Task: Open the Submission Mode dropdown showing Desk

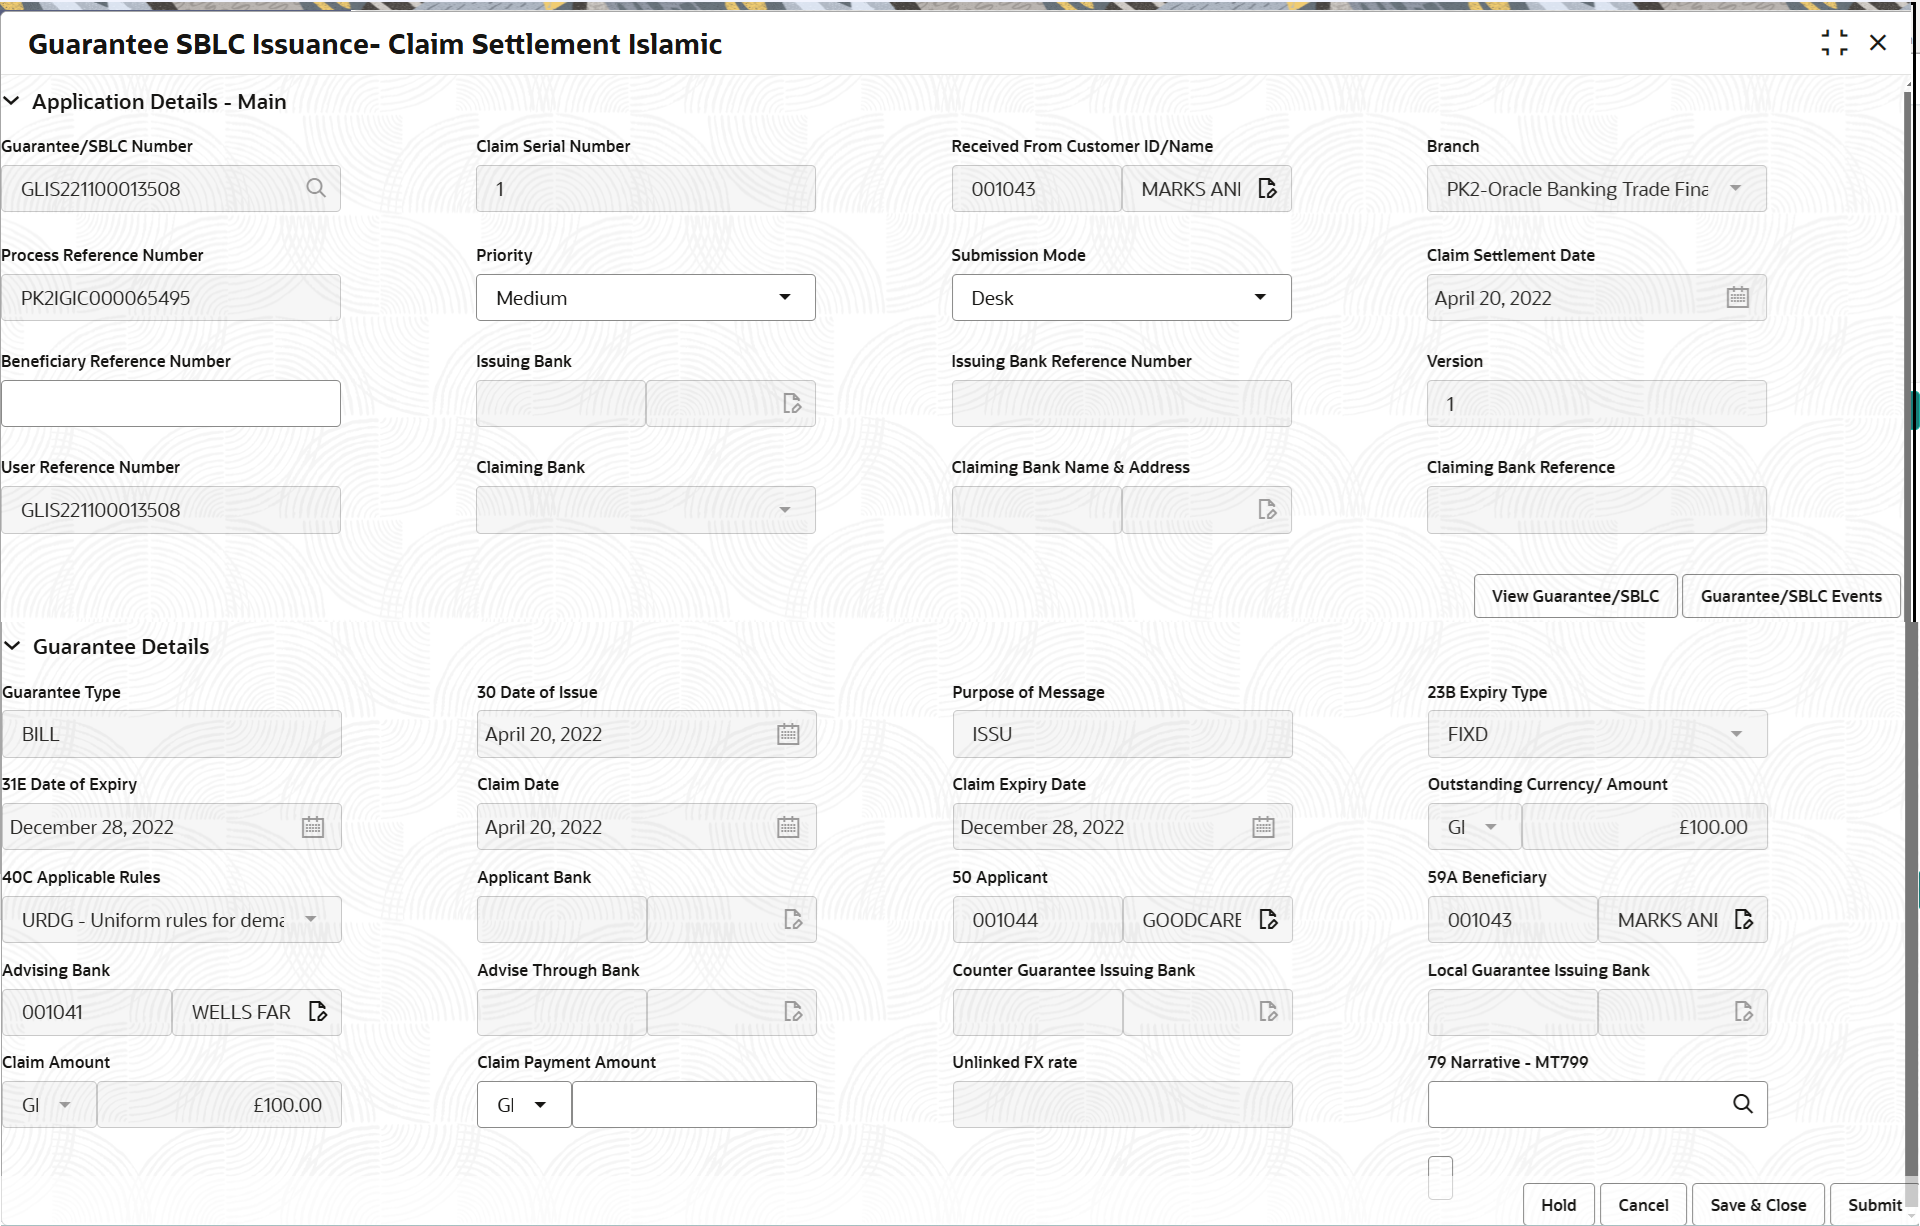Action: [x=1121, y=298]
